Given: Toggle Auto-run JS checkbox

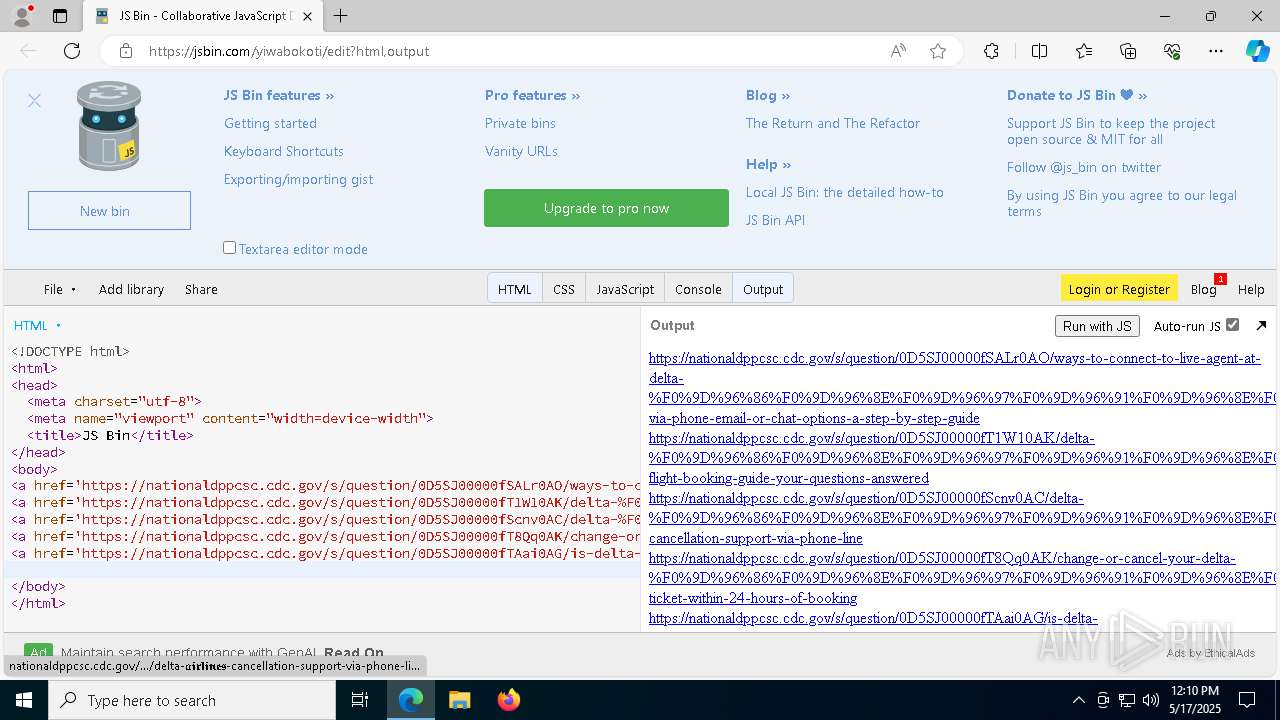Looking at the screenshot, I should point(1232,325).
